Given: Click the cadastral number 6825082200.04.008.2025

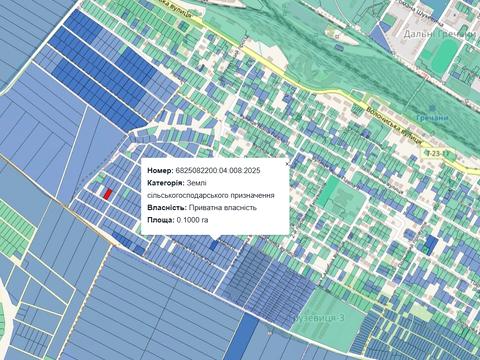Looking at the screenshot, I should [x=218, y=171].
